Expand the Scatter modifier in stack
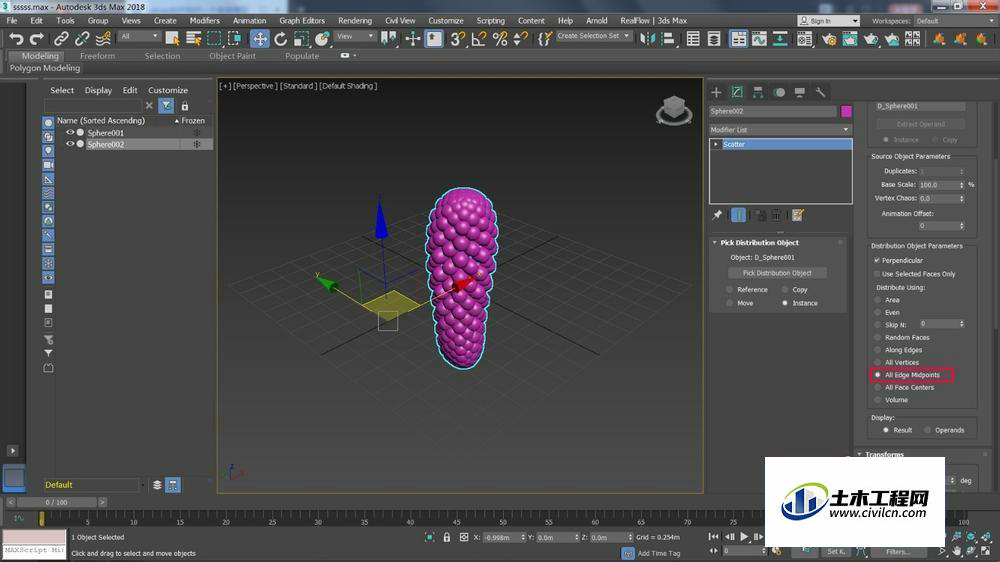Viewport: 1000px width, 562px height. (716, 144)
